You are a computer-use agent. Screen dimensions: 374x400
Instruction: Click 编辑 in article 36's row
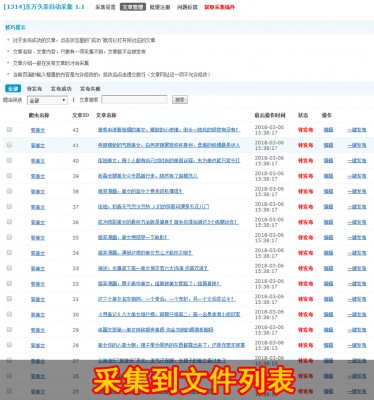click(x=328, y=222)
